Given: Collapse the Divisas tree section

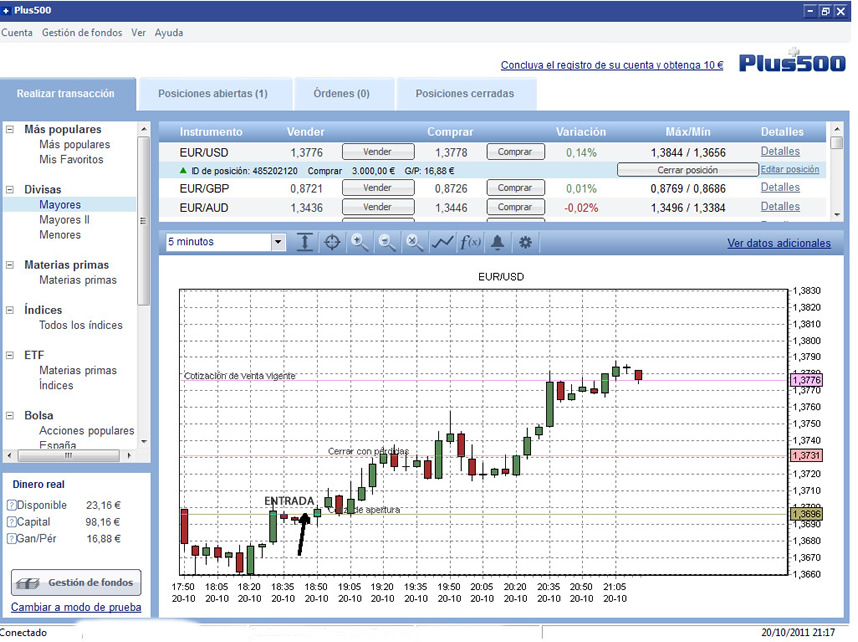Looking at the screenshot, I should coord(11,189).
